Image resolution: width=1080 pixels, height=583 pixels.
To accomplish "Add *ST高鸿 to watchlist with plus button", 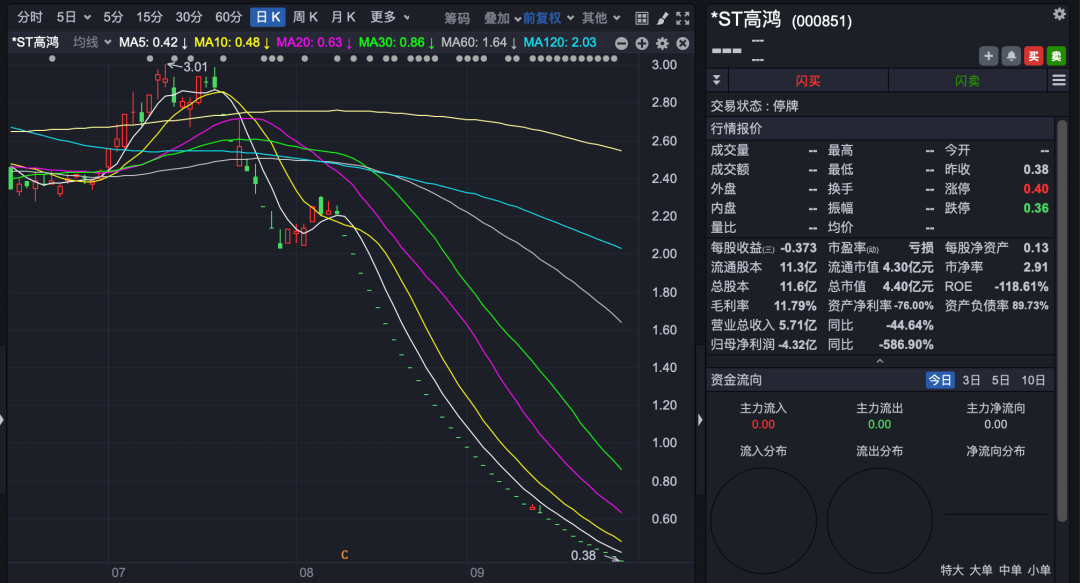I will pos(988,56).
